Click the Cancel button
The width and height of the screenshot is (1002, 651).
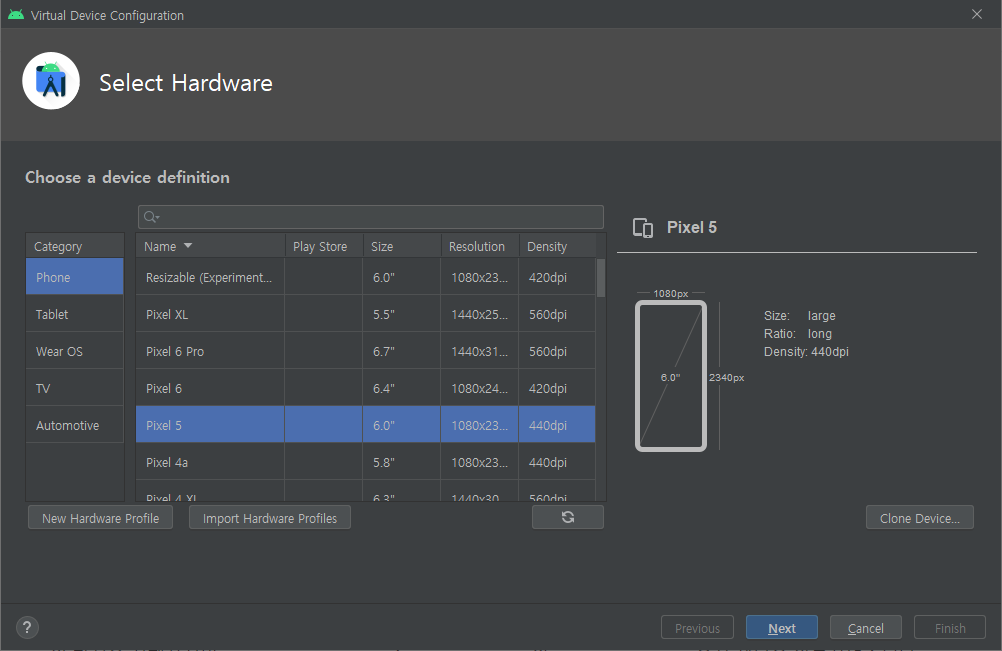click(x=866, y=628)
